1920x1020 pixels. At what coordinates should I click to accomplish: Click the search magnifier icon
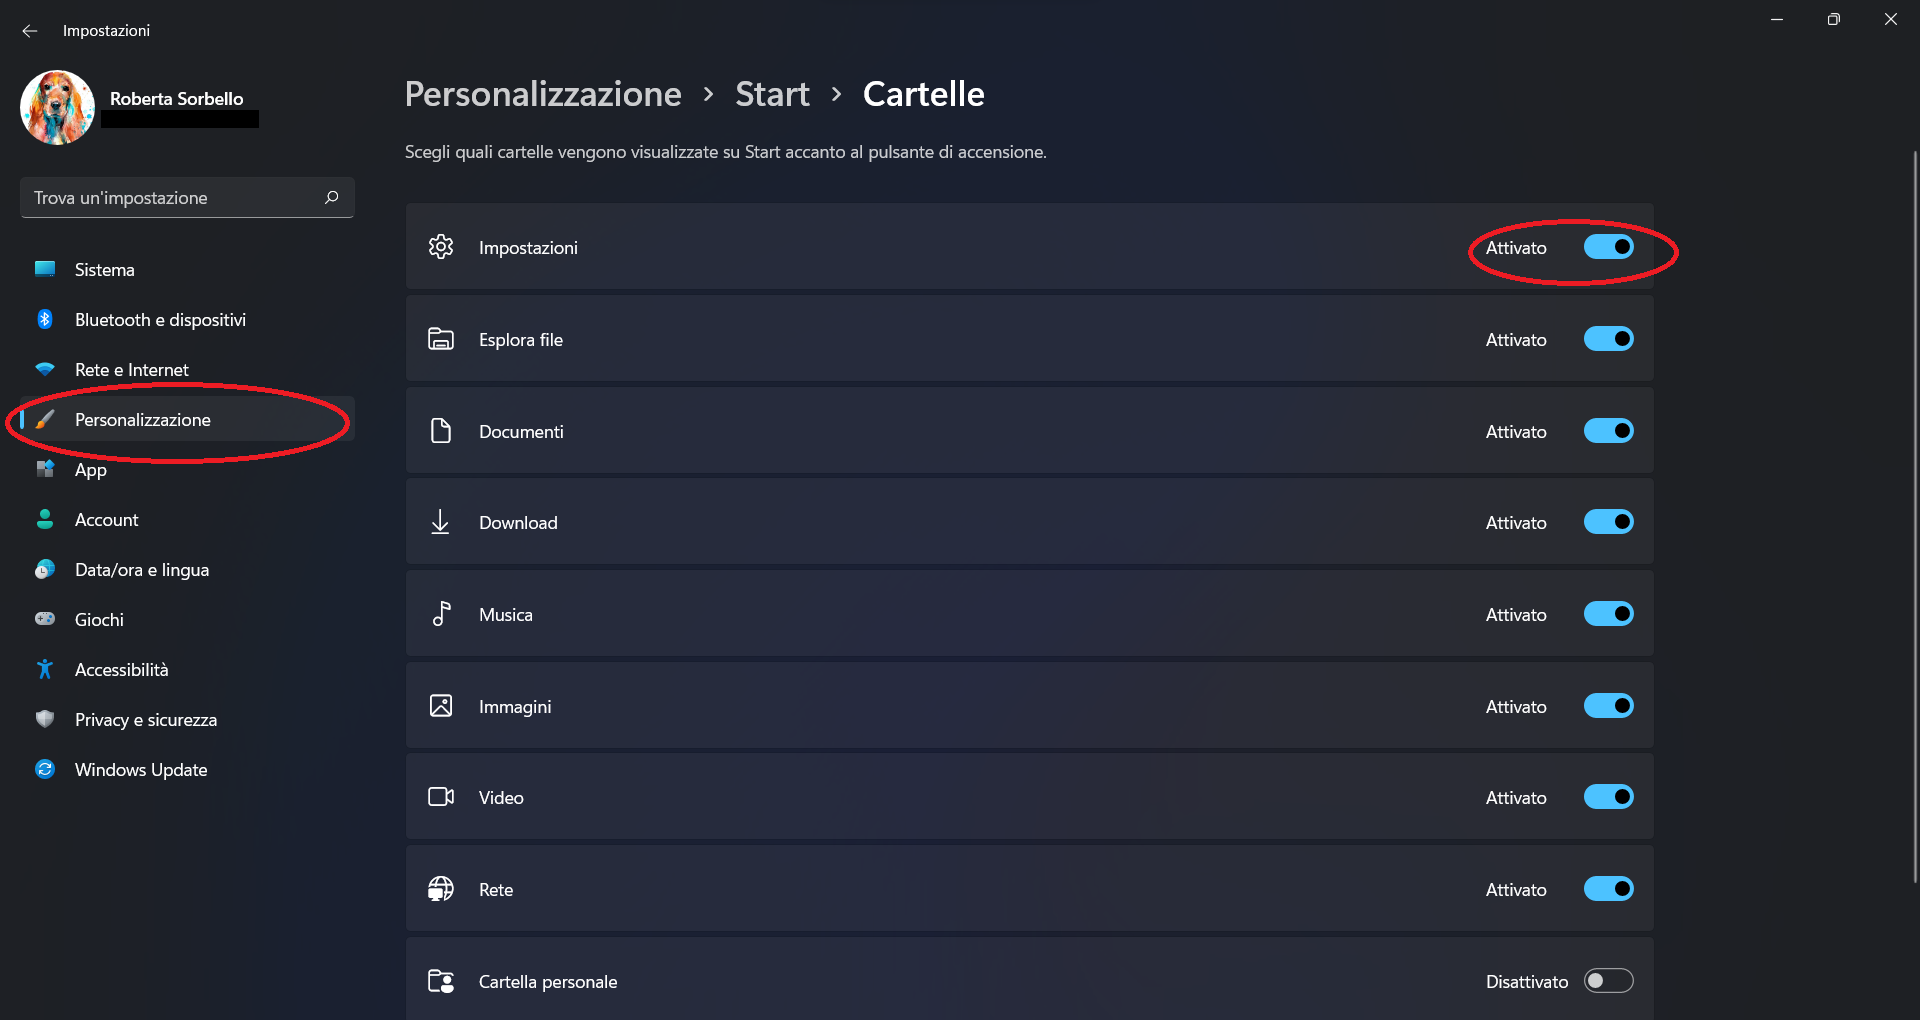pos(332,198)
